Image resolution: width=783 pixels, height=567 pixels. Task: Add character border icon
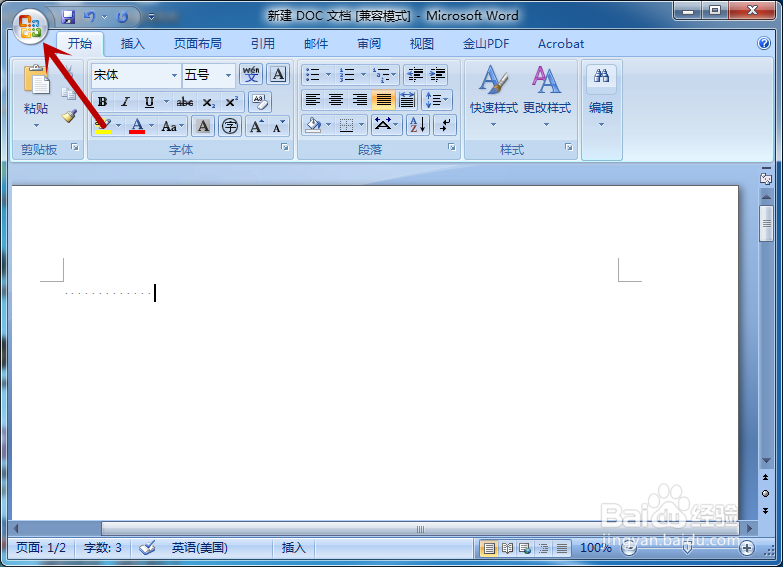point(278,74)
